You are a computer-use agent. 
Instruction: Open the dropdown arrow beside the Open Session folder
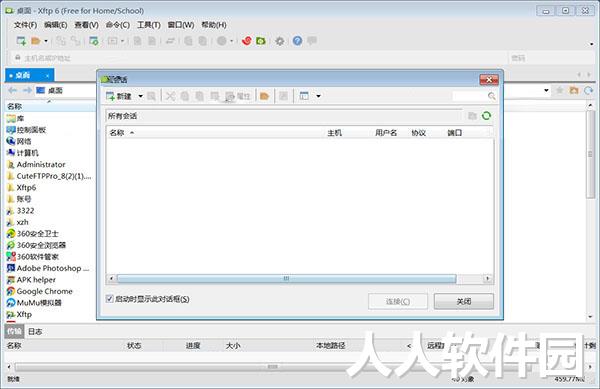point(46,41)
